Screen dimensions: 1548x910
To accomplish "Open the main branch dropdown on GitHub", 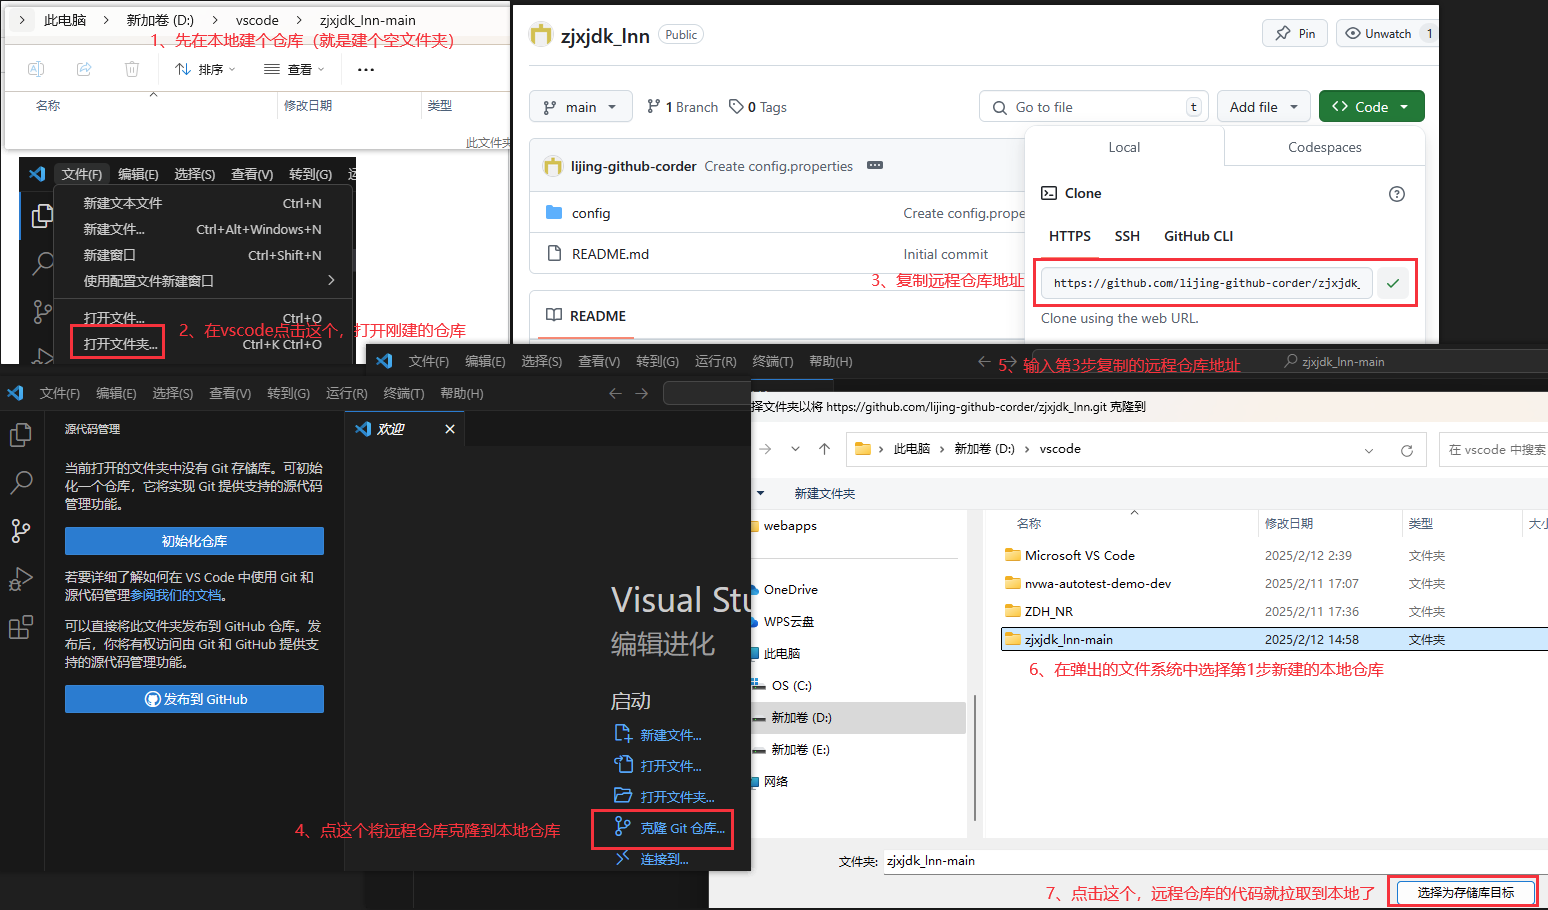I will (x=580, y=107).
